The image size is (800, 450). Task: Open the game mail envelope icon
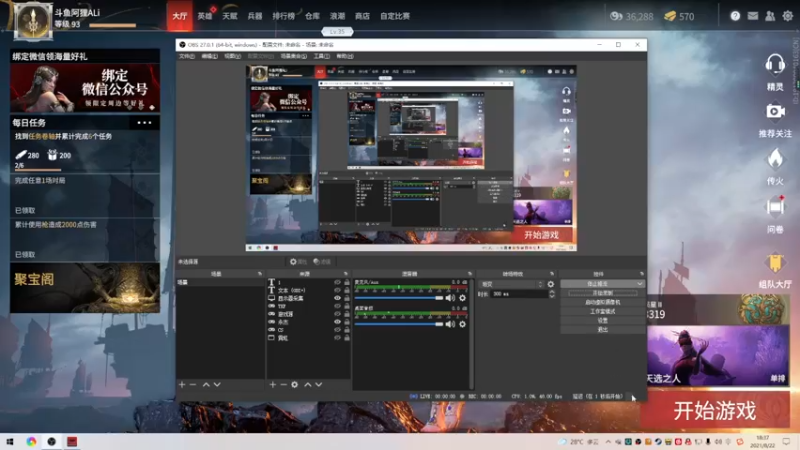click(x=753, y=16)
